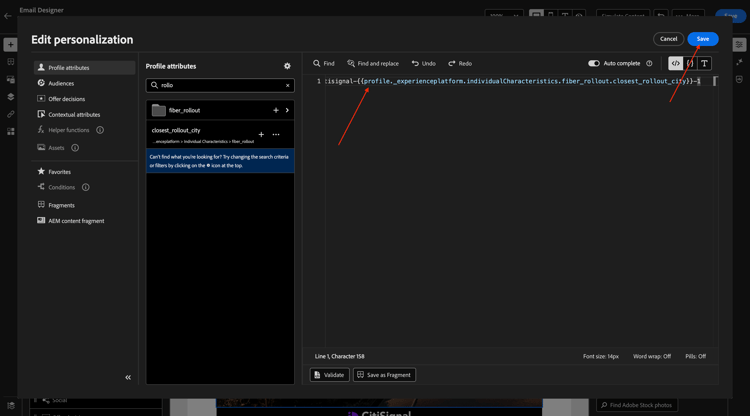Add closest_rollout_city attribute with plus icon

[x=261, y=134]
